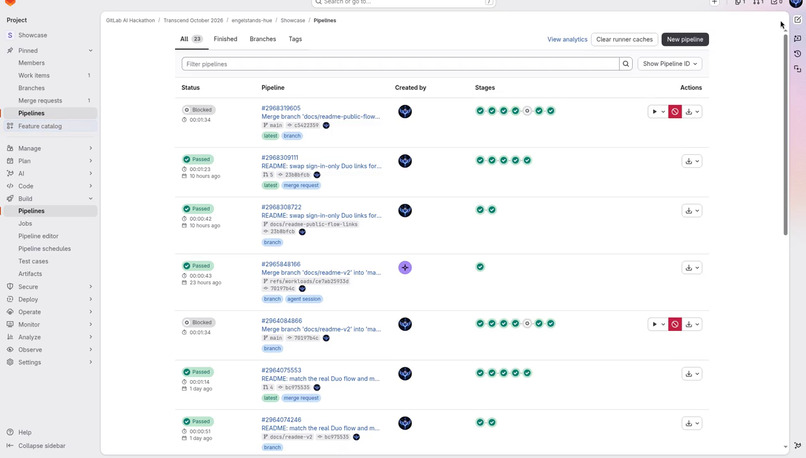This screenshot has height=458, width=806.
Task: Open pipeline #2968319605 link
Action: point(281,108)
